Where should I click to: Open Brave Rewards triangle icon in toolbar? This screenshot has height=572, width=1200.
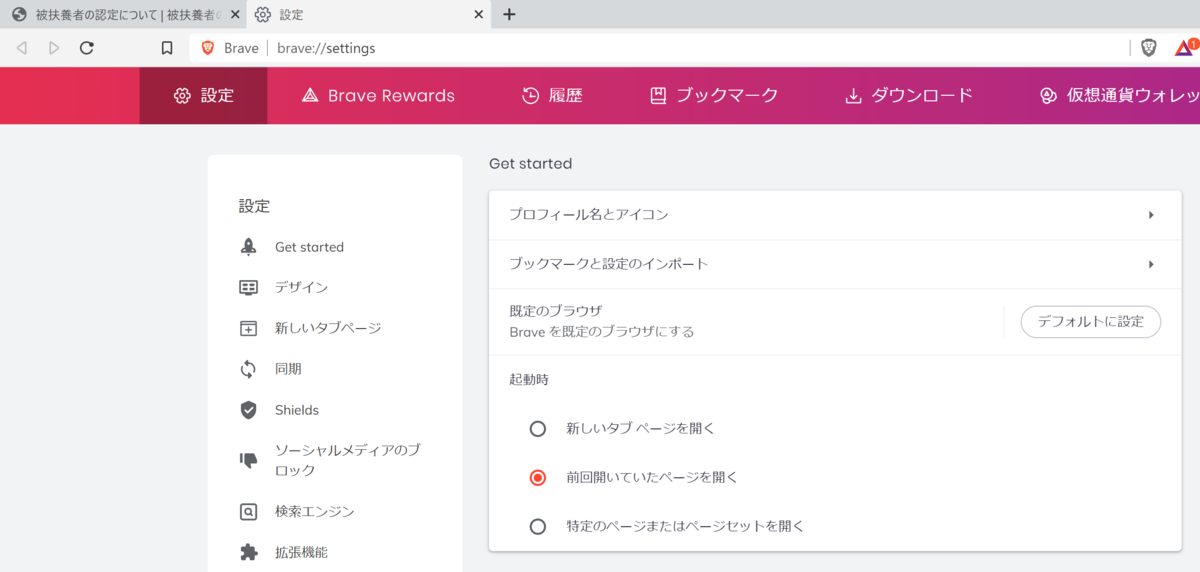[x=1186, y=47]
